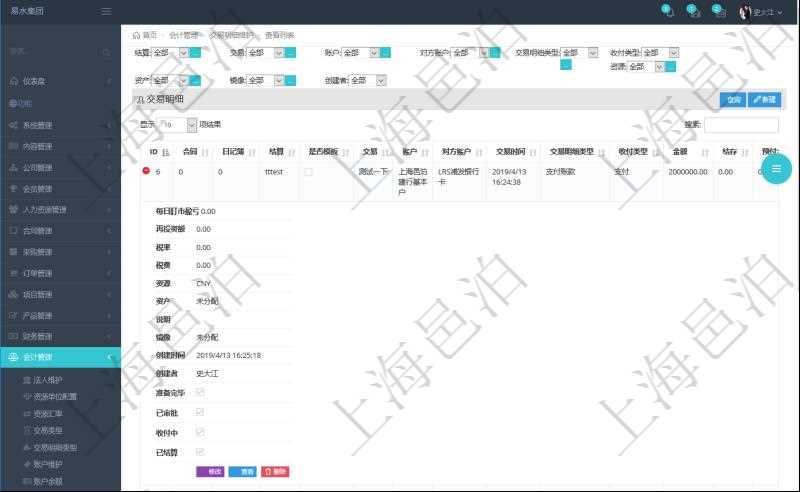Open the floating round teal menu button
800x492 pixels.
[x=775, y=167]
